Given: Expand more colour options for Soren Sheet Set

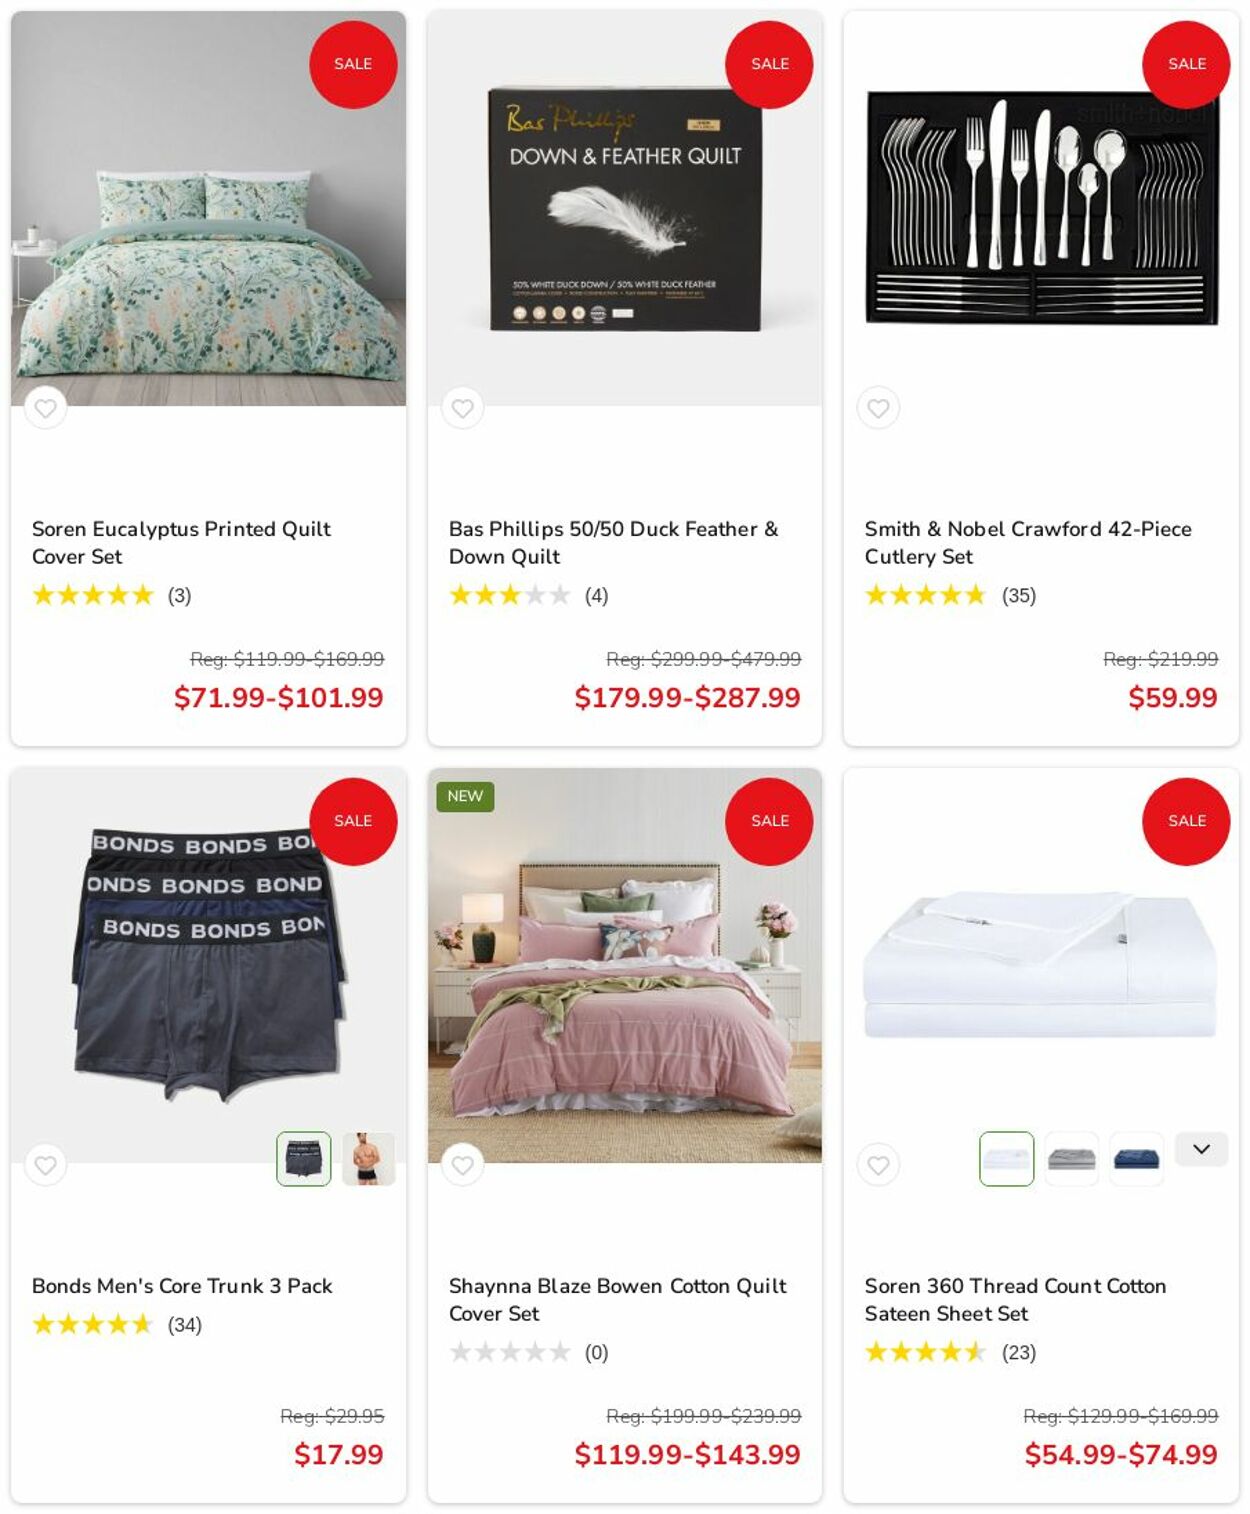Looking at the screenshot, I should [x=1201, y=1150].
